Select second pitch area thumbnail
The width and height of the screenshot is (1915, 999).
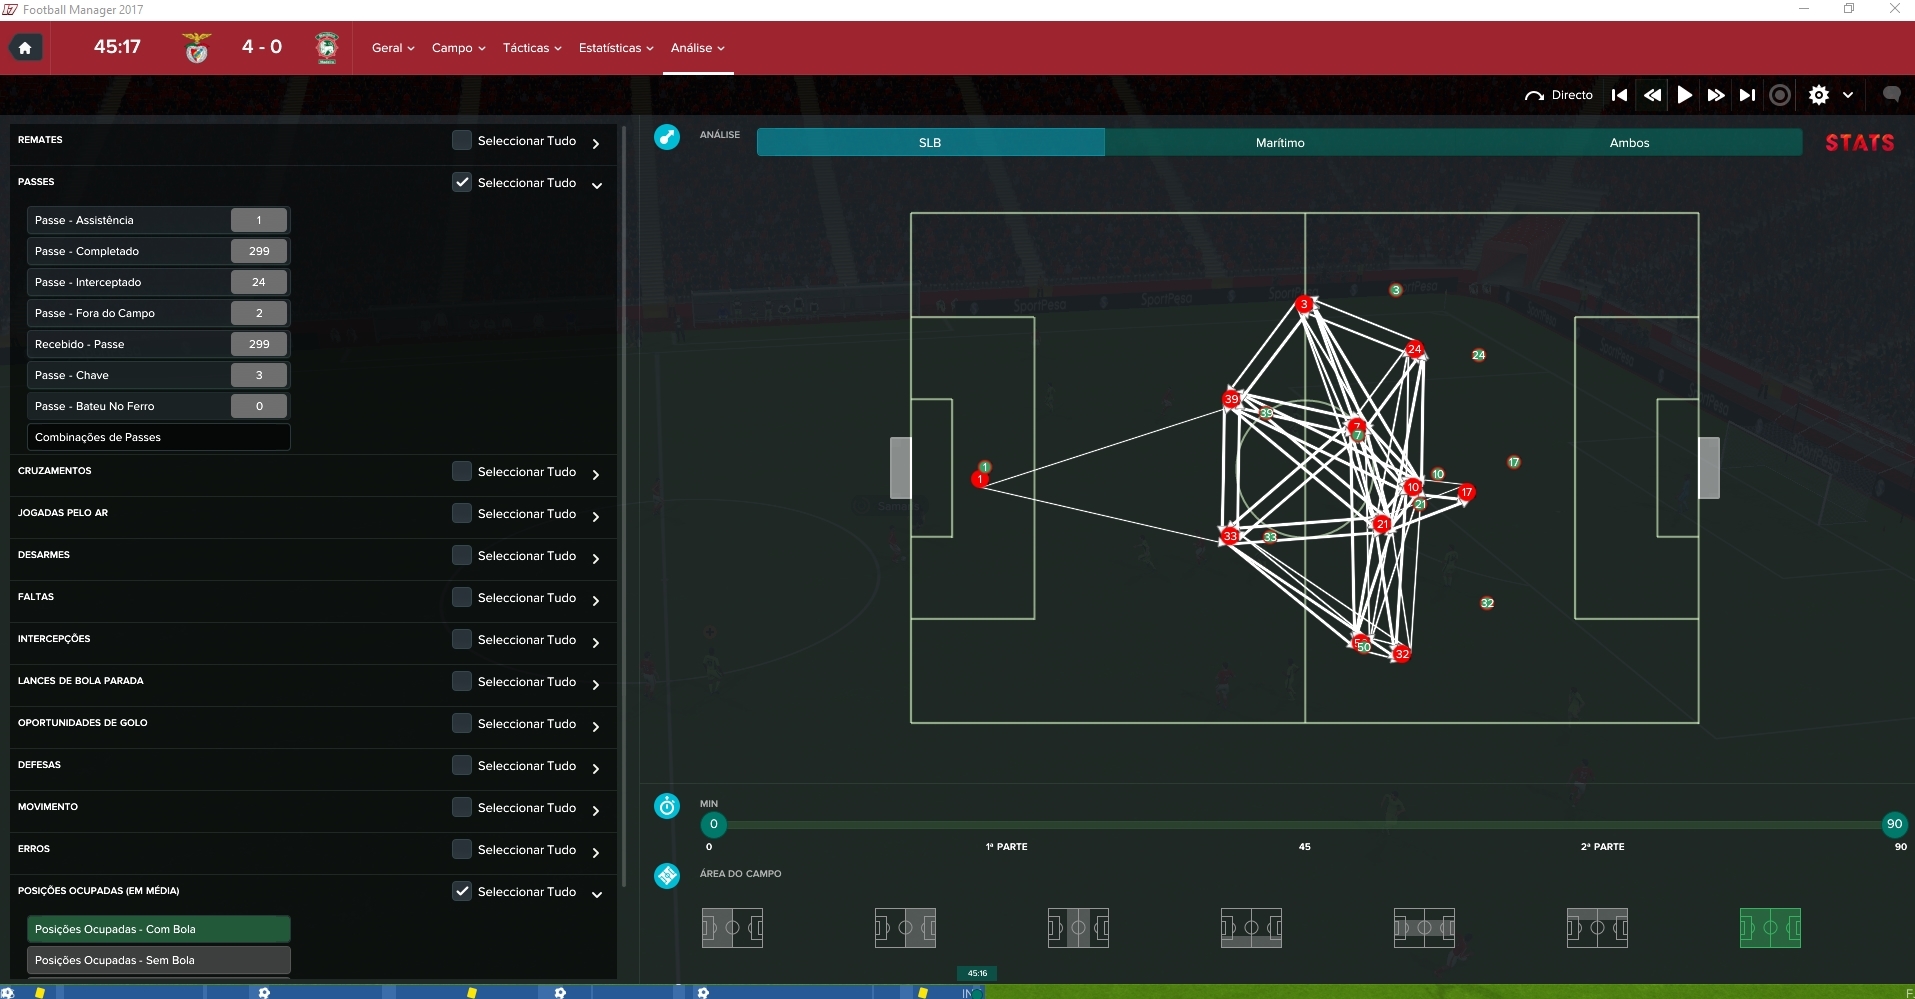tap(905, 928)
